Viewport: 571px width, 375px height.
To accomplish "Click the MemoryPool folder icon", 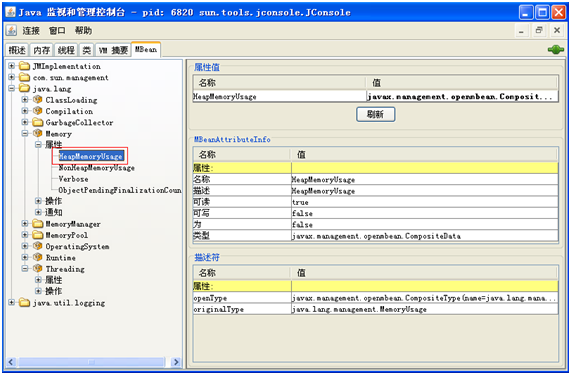I will point(38,235).
